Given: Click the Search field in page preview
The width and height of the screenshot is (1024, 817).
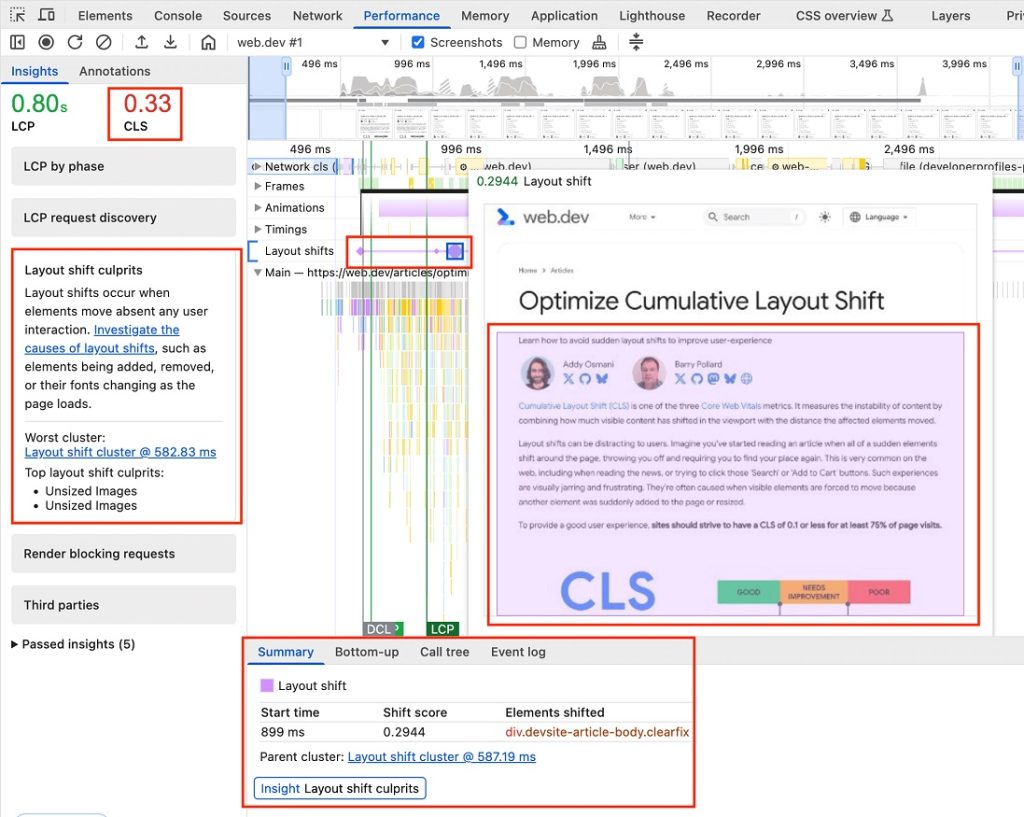Looking at the screenshot, I should (755, 217).
